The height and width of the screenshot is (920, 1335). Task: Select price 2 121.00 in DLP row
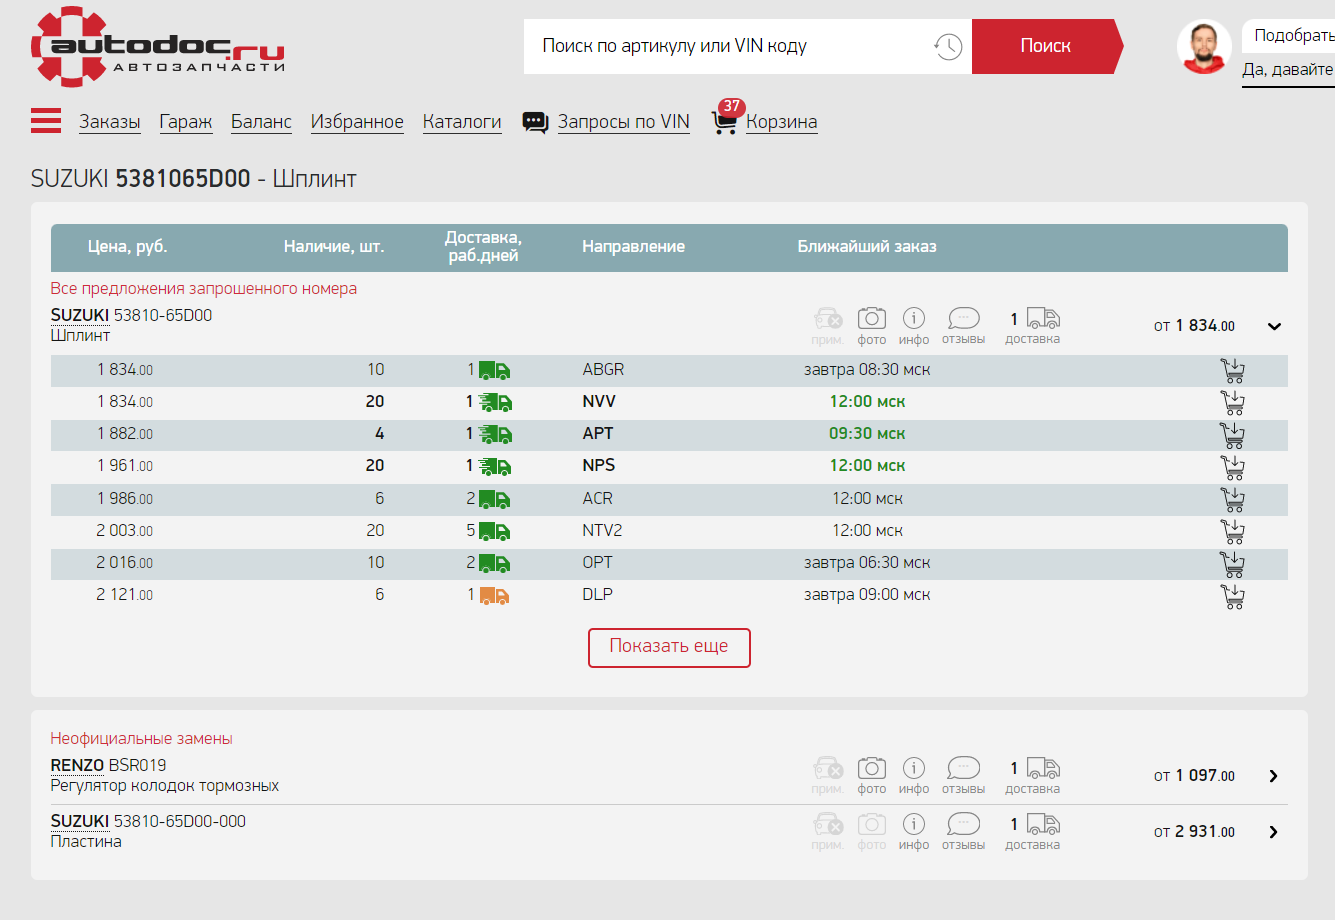125,595
